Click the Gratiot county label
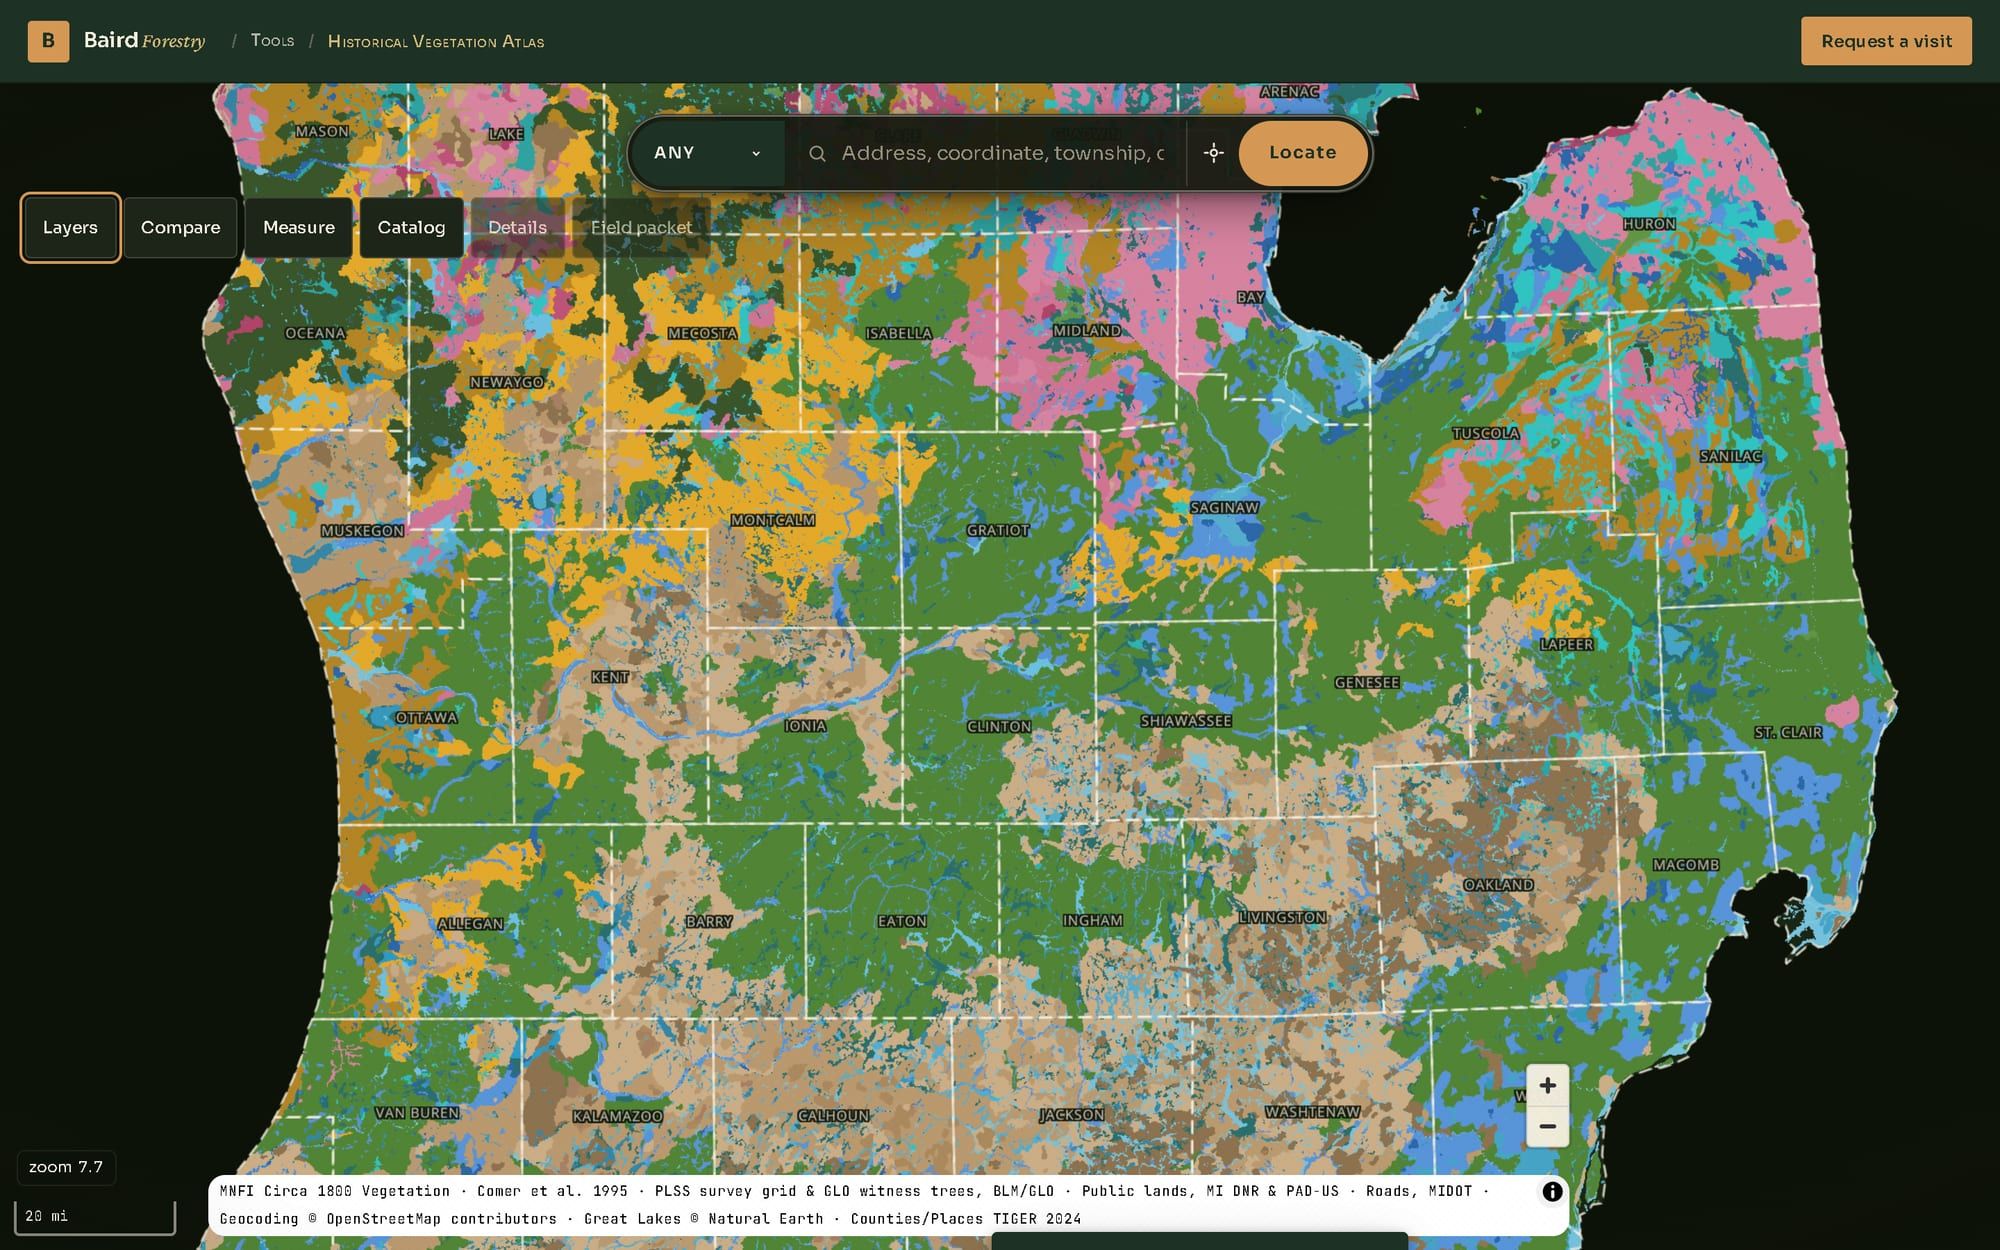 click(x=998, y=530)
